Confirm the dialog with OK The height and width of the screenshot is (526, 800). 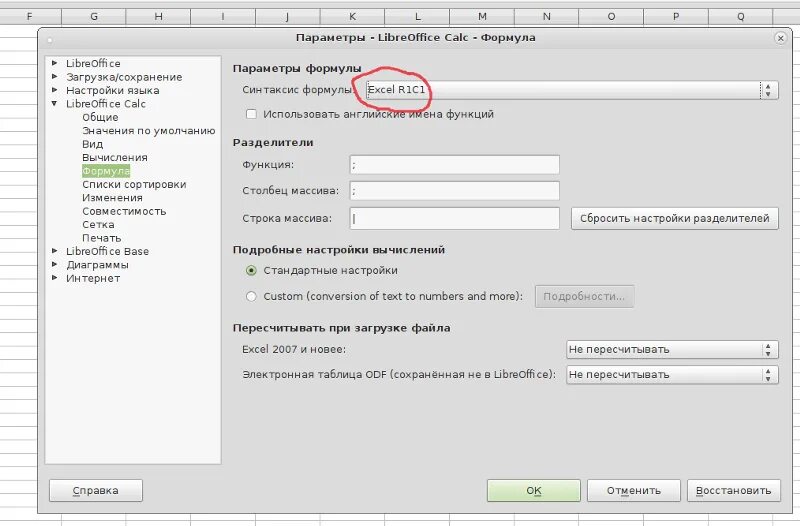point(534,491)
